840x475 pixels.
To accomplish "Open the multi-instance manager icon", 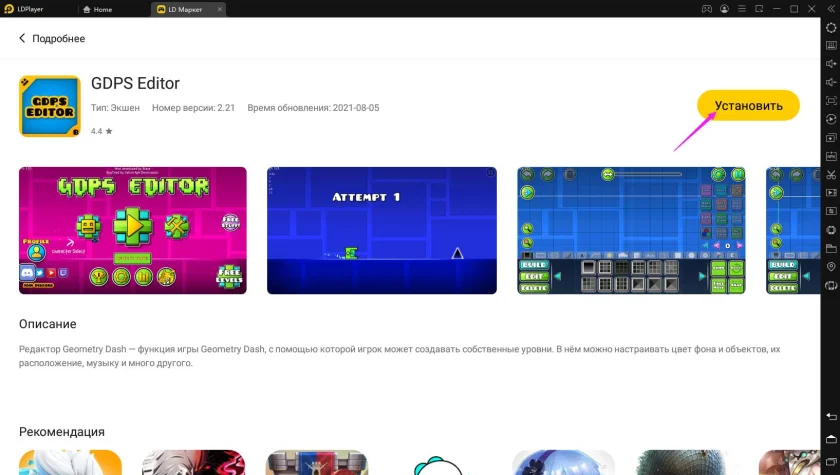I will (831, 138).
